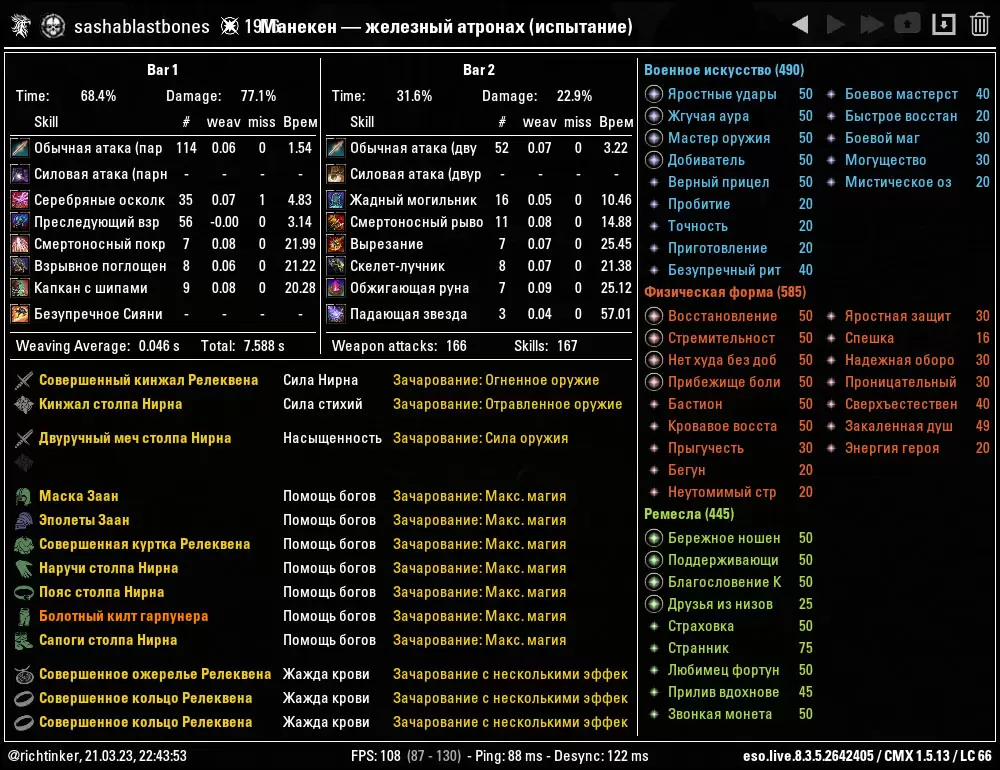The height and width of the screenshot is (770, 1000).
Task: Click the Зачарование: Отравленное оружие text
Action: coord(508,404)
